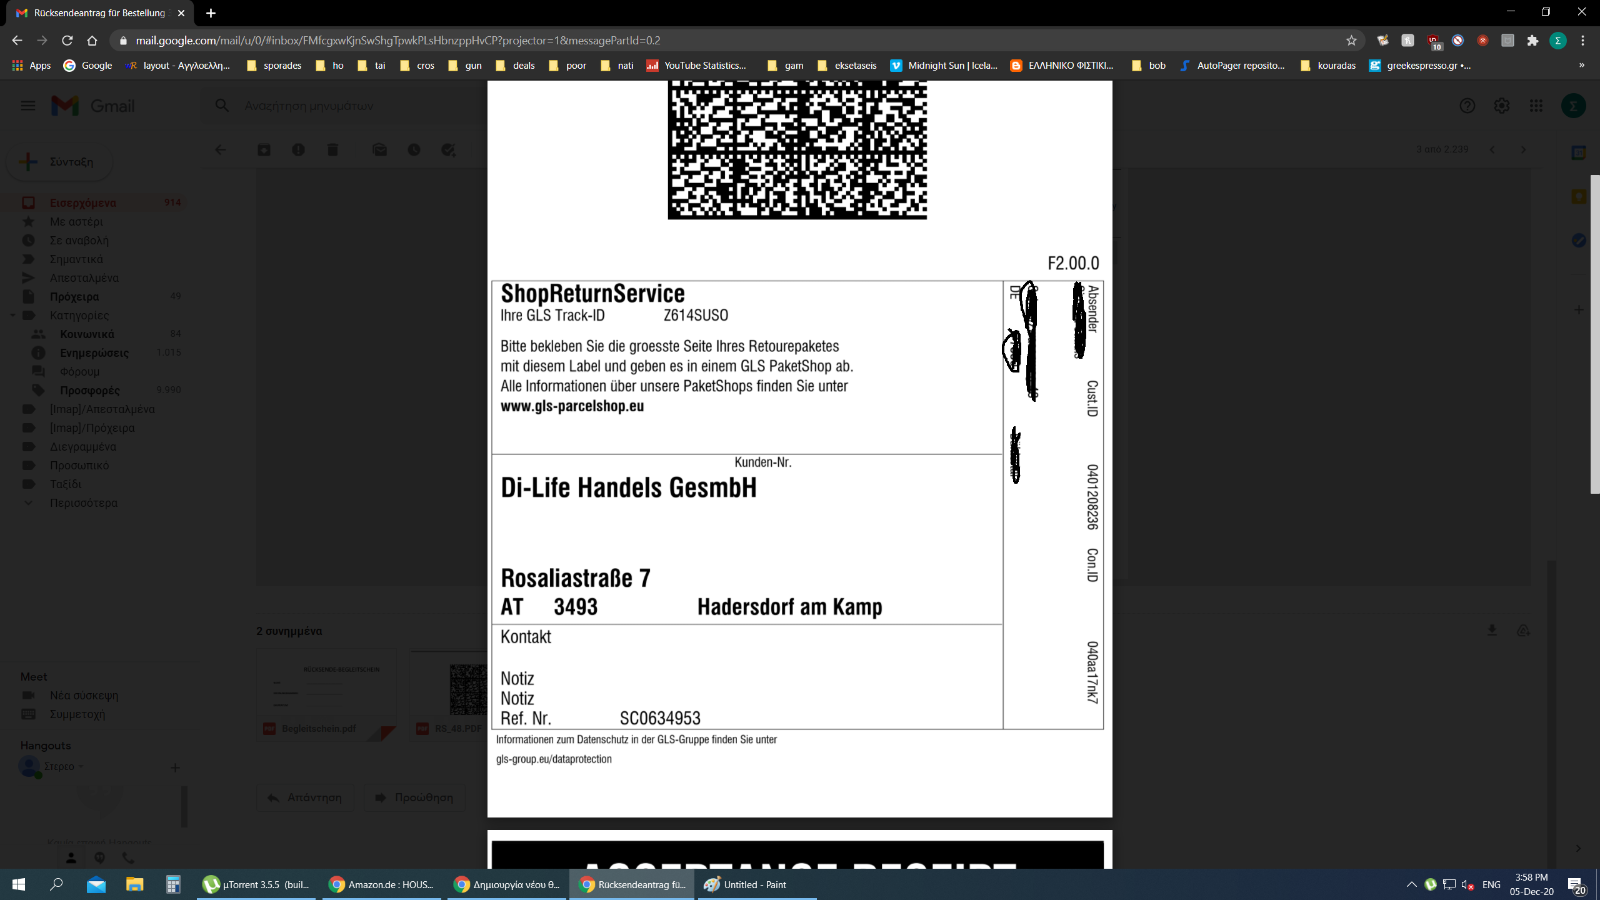1600x900 pixels.
Task: Open a new browser tab
Action: (x=211, y=13)
